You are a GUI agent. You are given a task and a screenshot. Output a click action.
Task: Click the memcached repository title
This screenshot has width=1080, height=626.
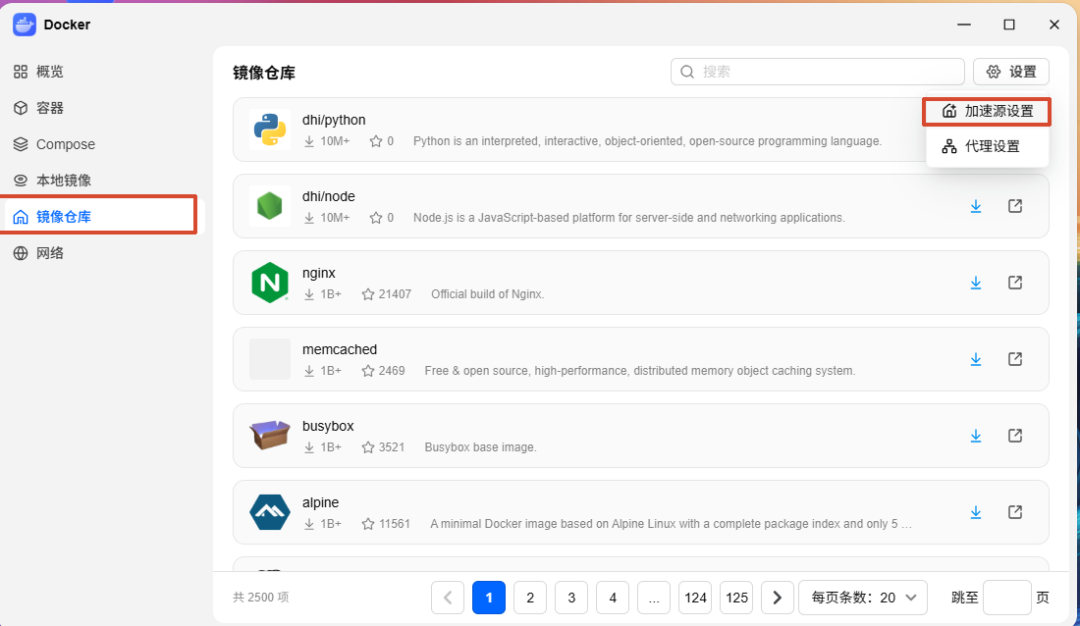340,349
